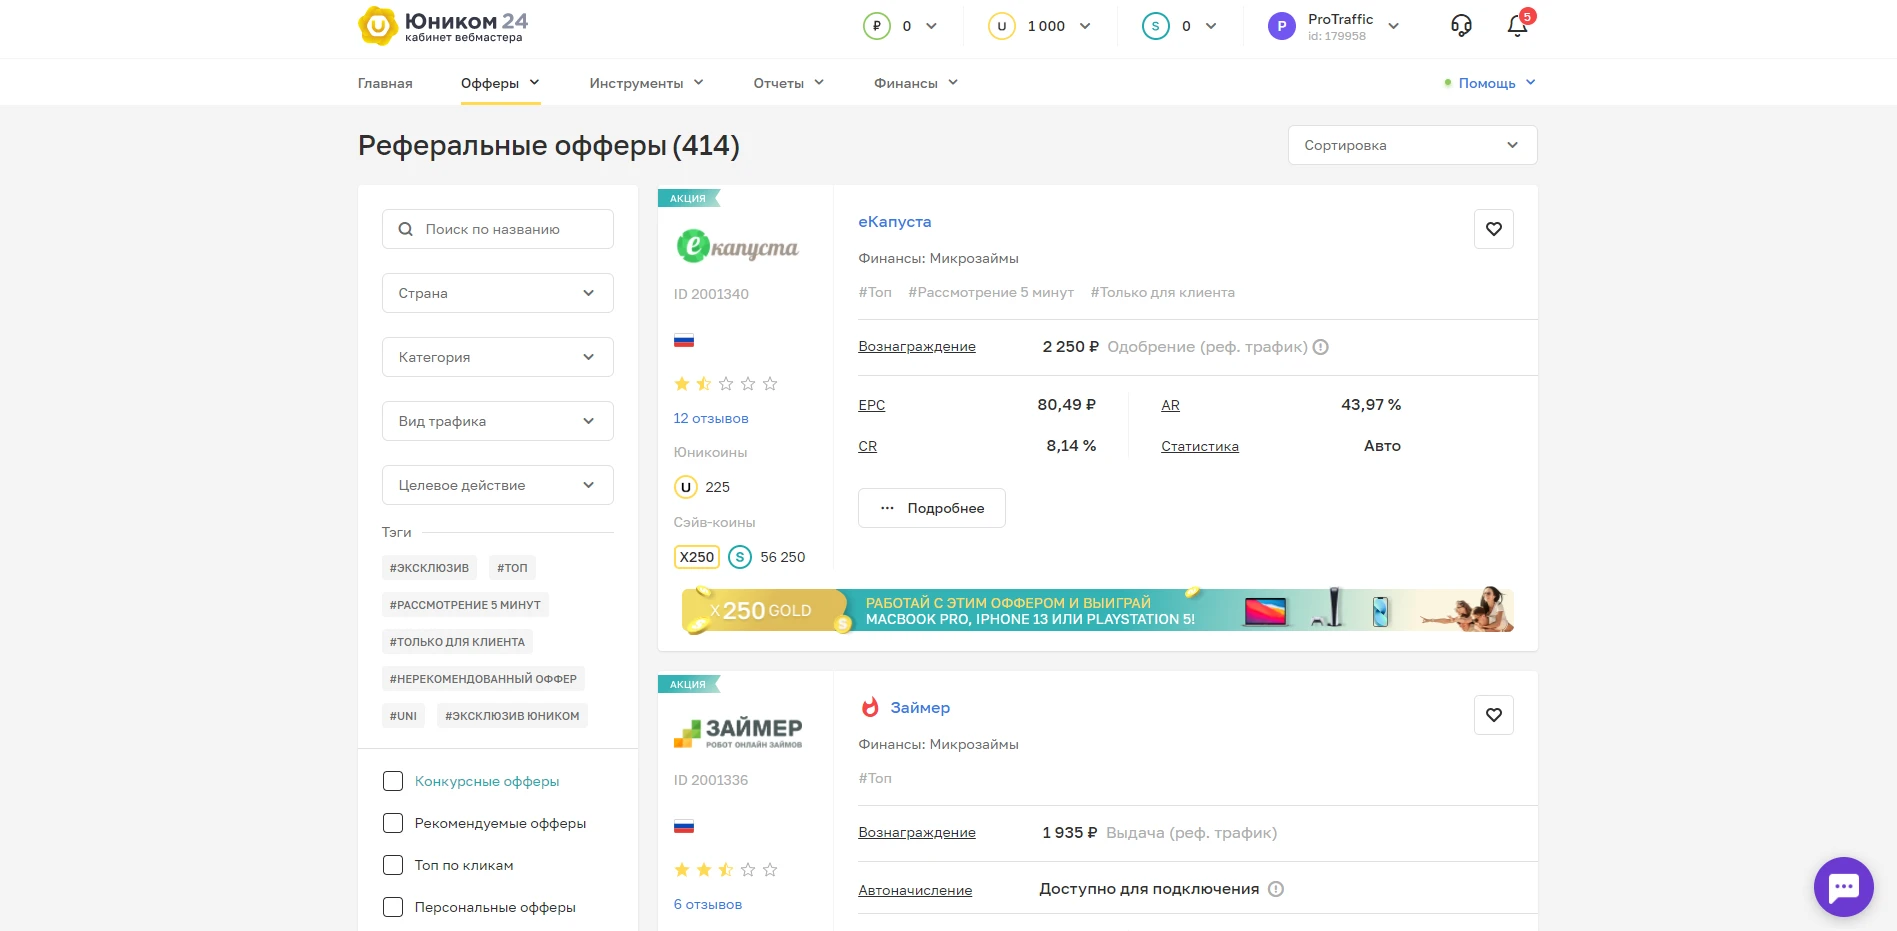This screenshot has width=1897, height=931.
Task: Click the ProTraffic profile avatar
Action: [x=1281, y=26]
